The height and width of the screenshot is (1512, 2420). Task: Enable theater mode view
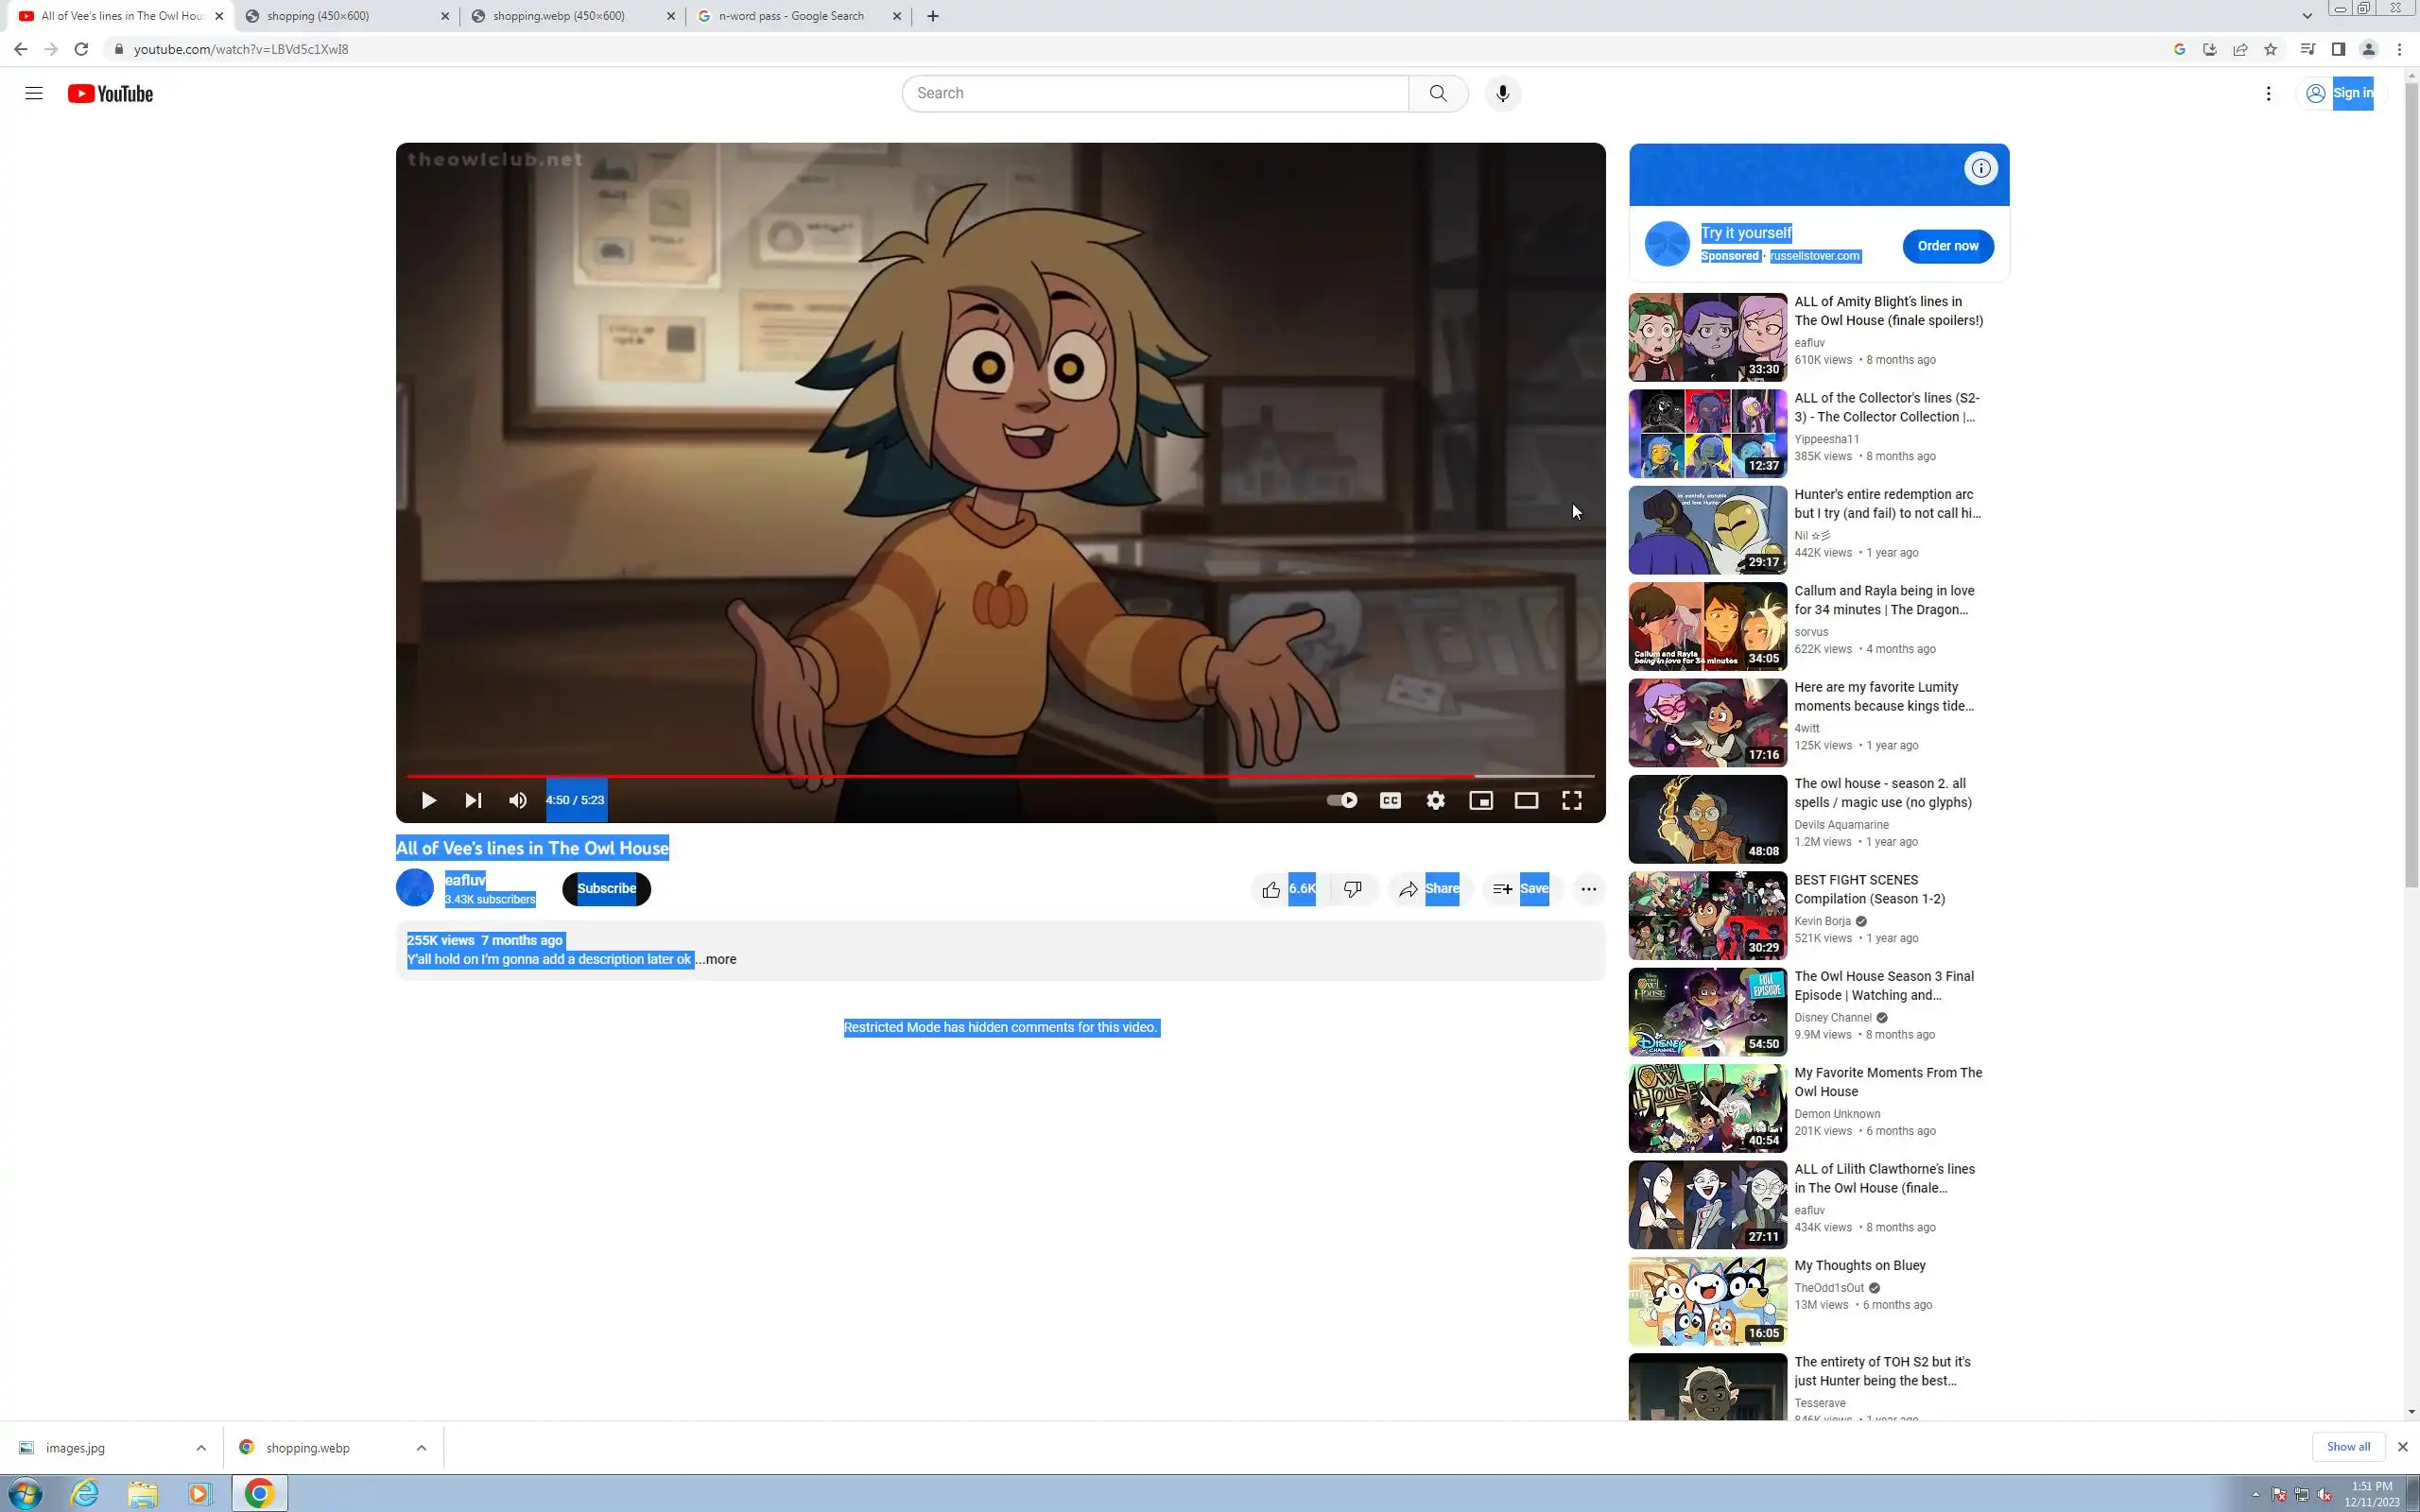1525,800
